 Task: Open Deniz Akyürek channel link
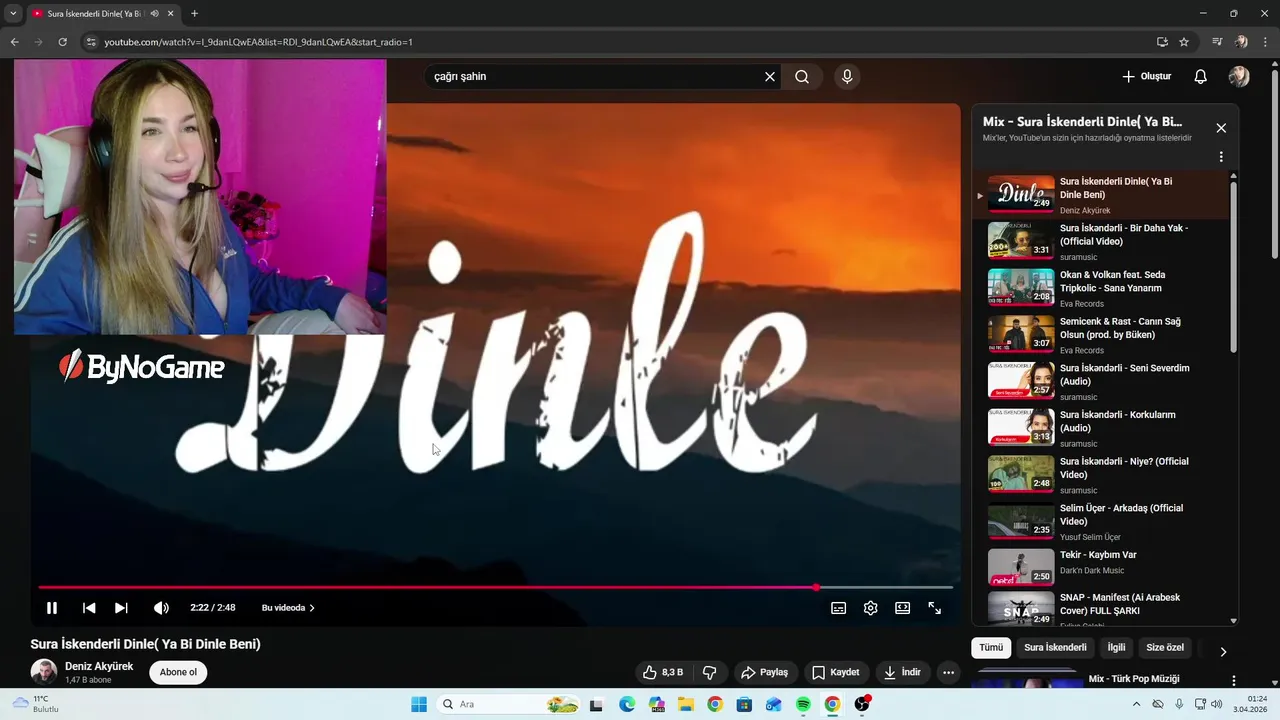coord(99,667)
